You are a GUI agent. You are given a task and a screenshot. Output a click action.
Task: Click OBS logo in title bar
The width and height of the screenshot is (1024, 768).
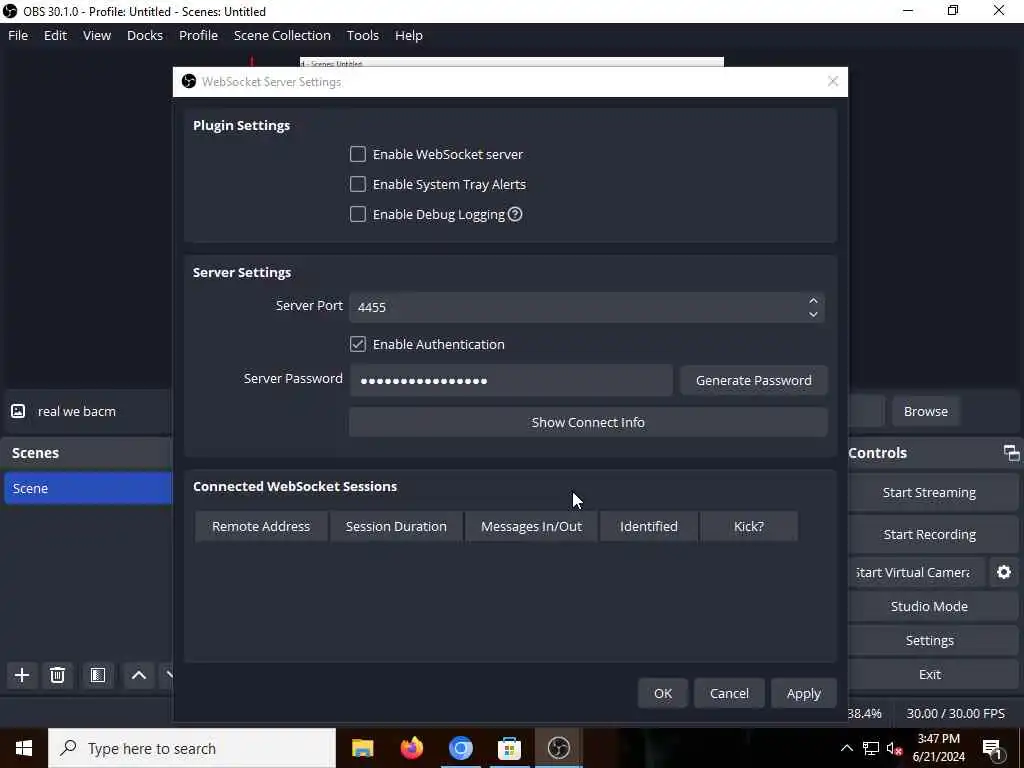pyautogui.click(x=10, y=11)
